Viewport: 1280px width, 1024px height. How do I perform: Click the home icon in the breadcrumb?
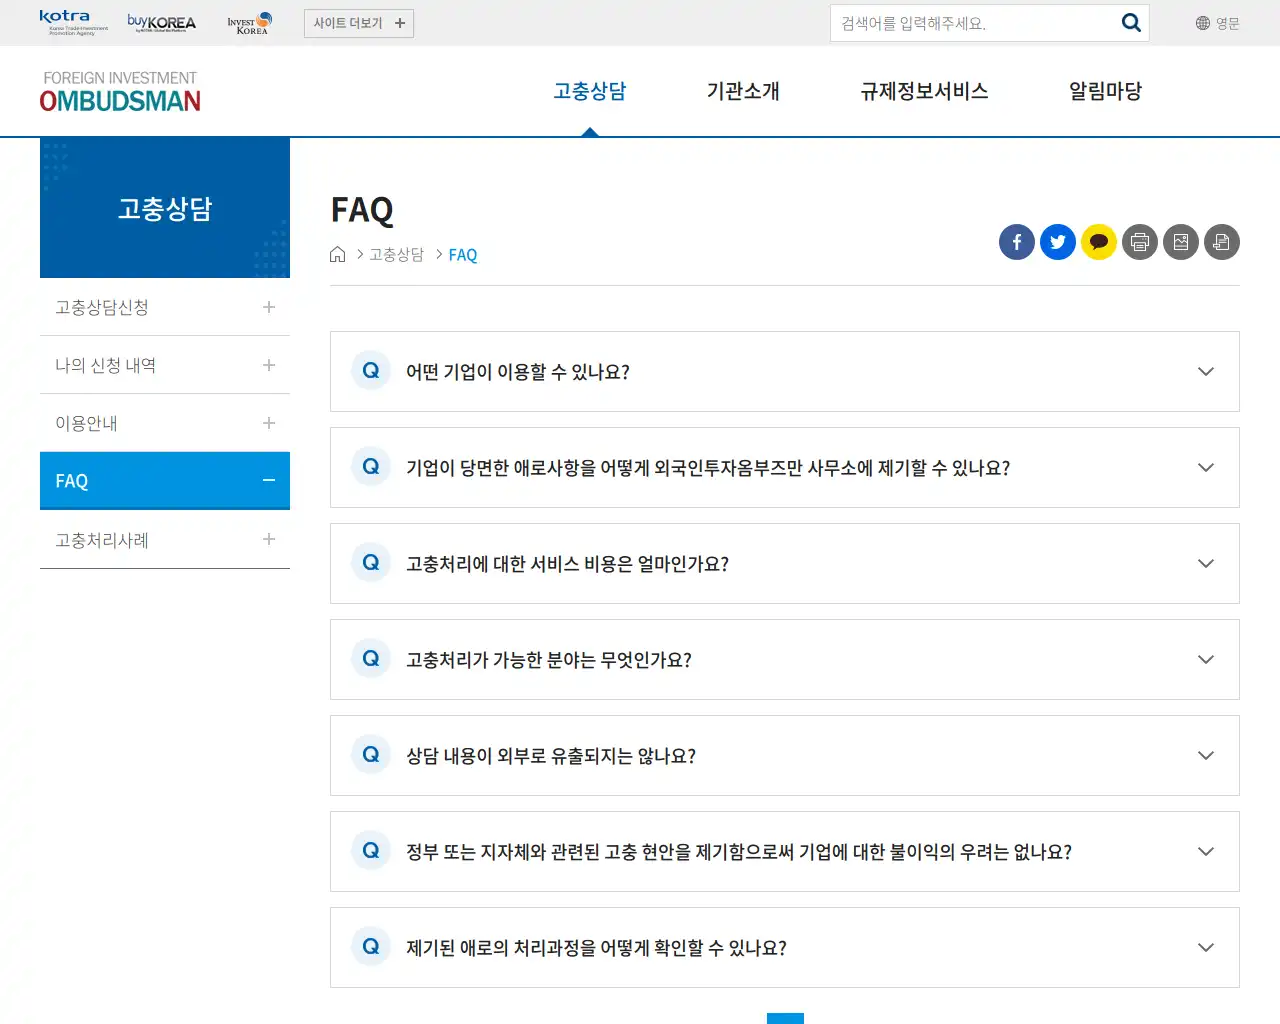(337, 254)
